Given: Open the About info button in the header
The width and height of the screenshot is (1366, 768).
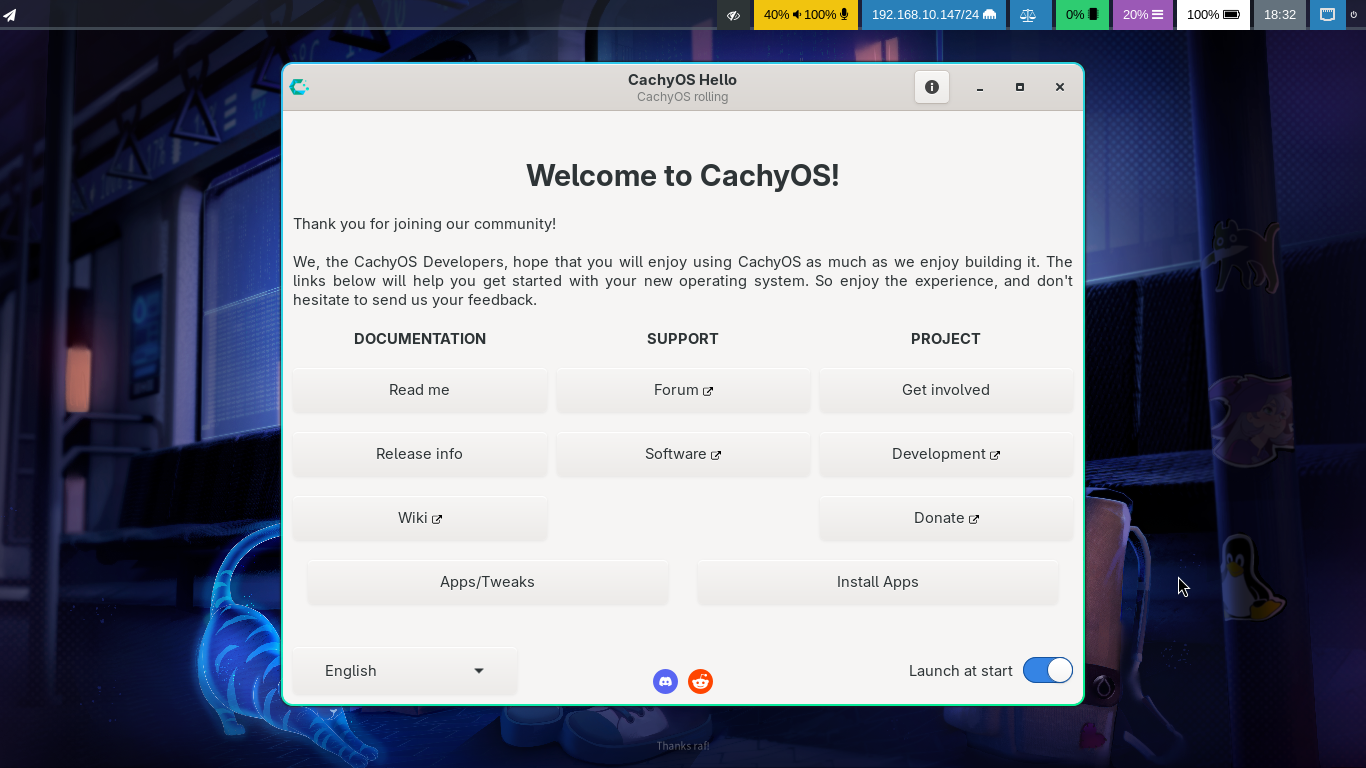Looking at the screenshot, I should (x=931, y=87).
